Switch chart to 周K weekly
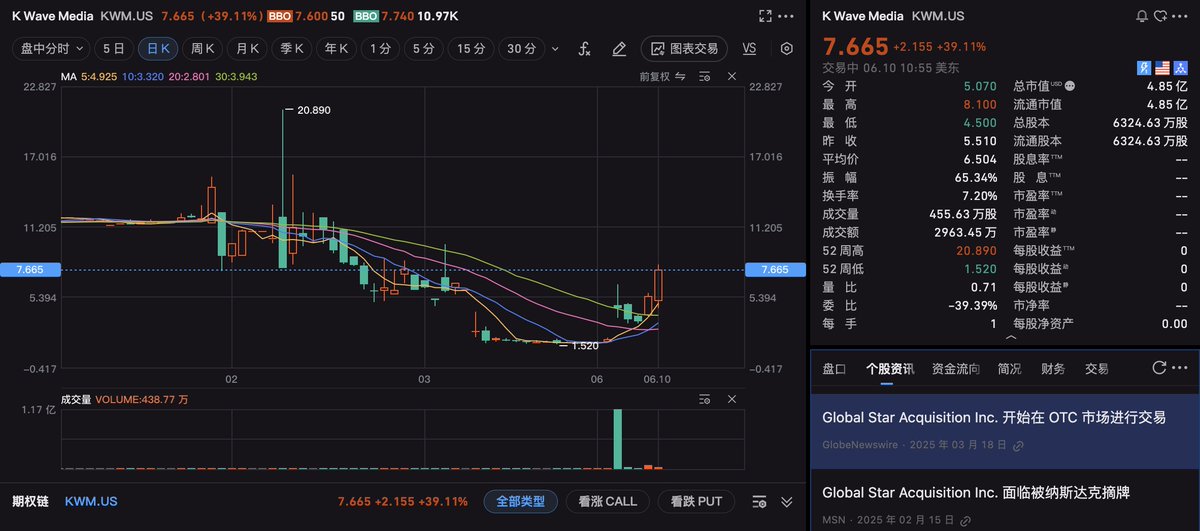Screen dimensions: 1200x531 (x=204, y=48)
